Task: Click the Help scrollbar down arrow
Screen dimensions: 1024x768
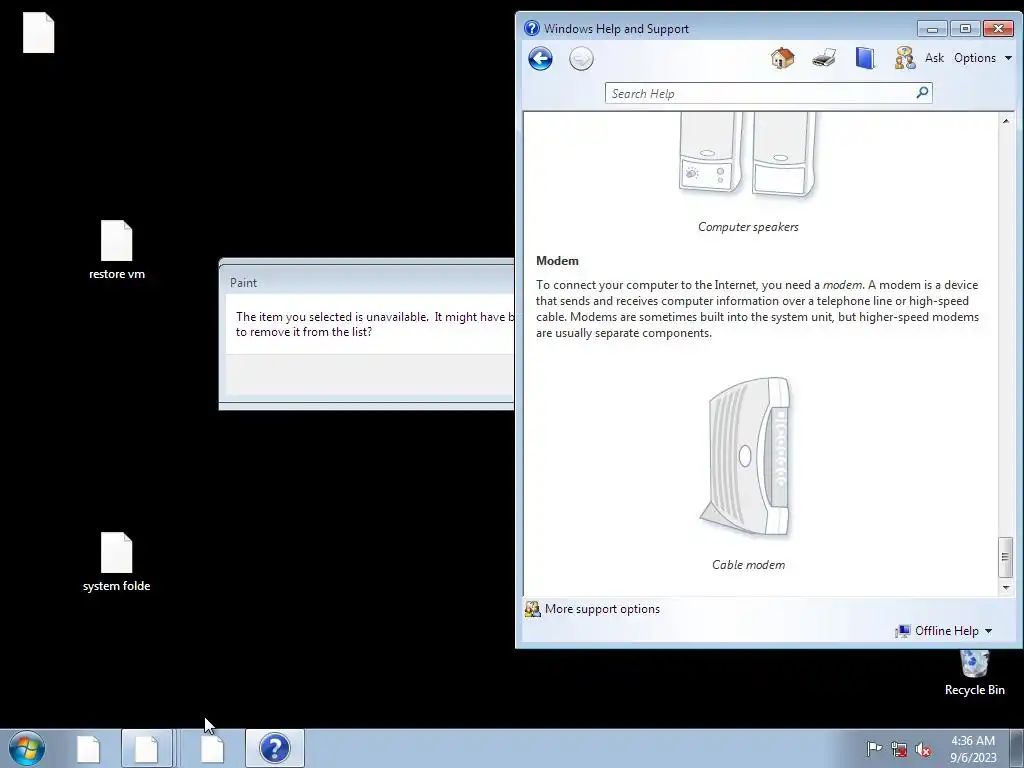Action: pyautogui.click(x=1006, y=588)
